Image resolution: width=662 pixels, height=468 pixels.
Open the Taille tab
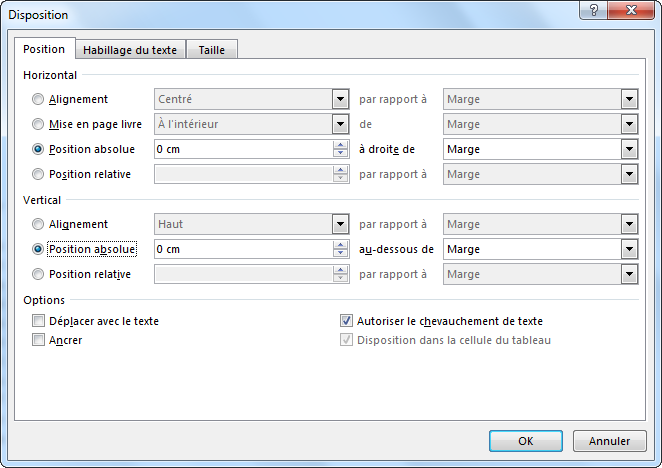(x=212, y=50)
